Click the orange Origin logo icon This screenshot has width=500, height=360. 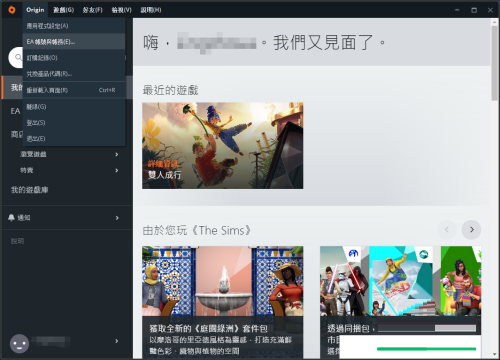point(12,10)
